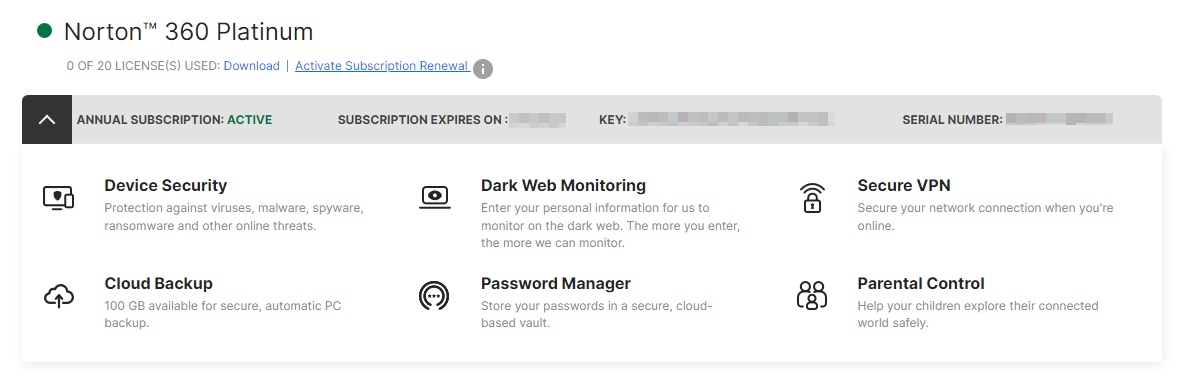Screen dimensions: 1184x382
Task: Click the Password Manager vault icon
Action: [435, 296]
